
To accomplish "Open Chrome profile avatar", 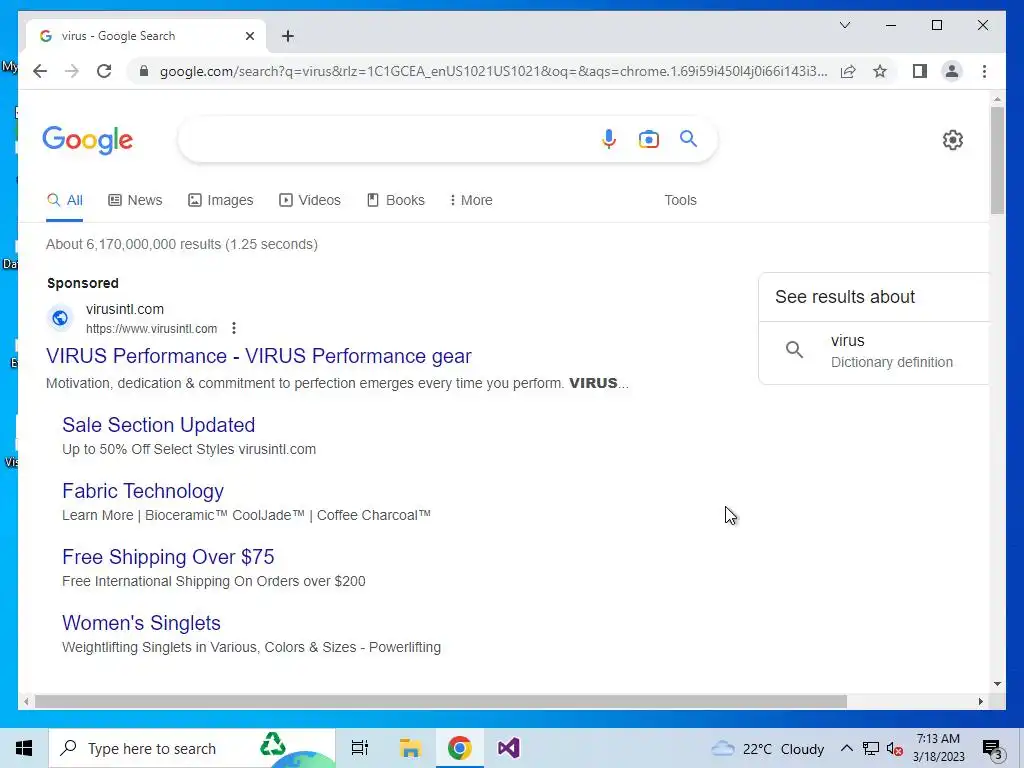I will [952, 71].
